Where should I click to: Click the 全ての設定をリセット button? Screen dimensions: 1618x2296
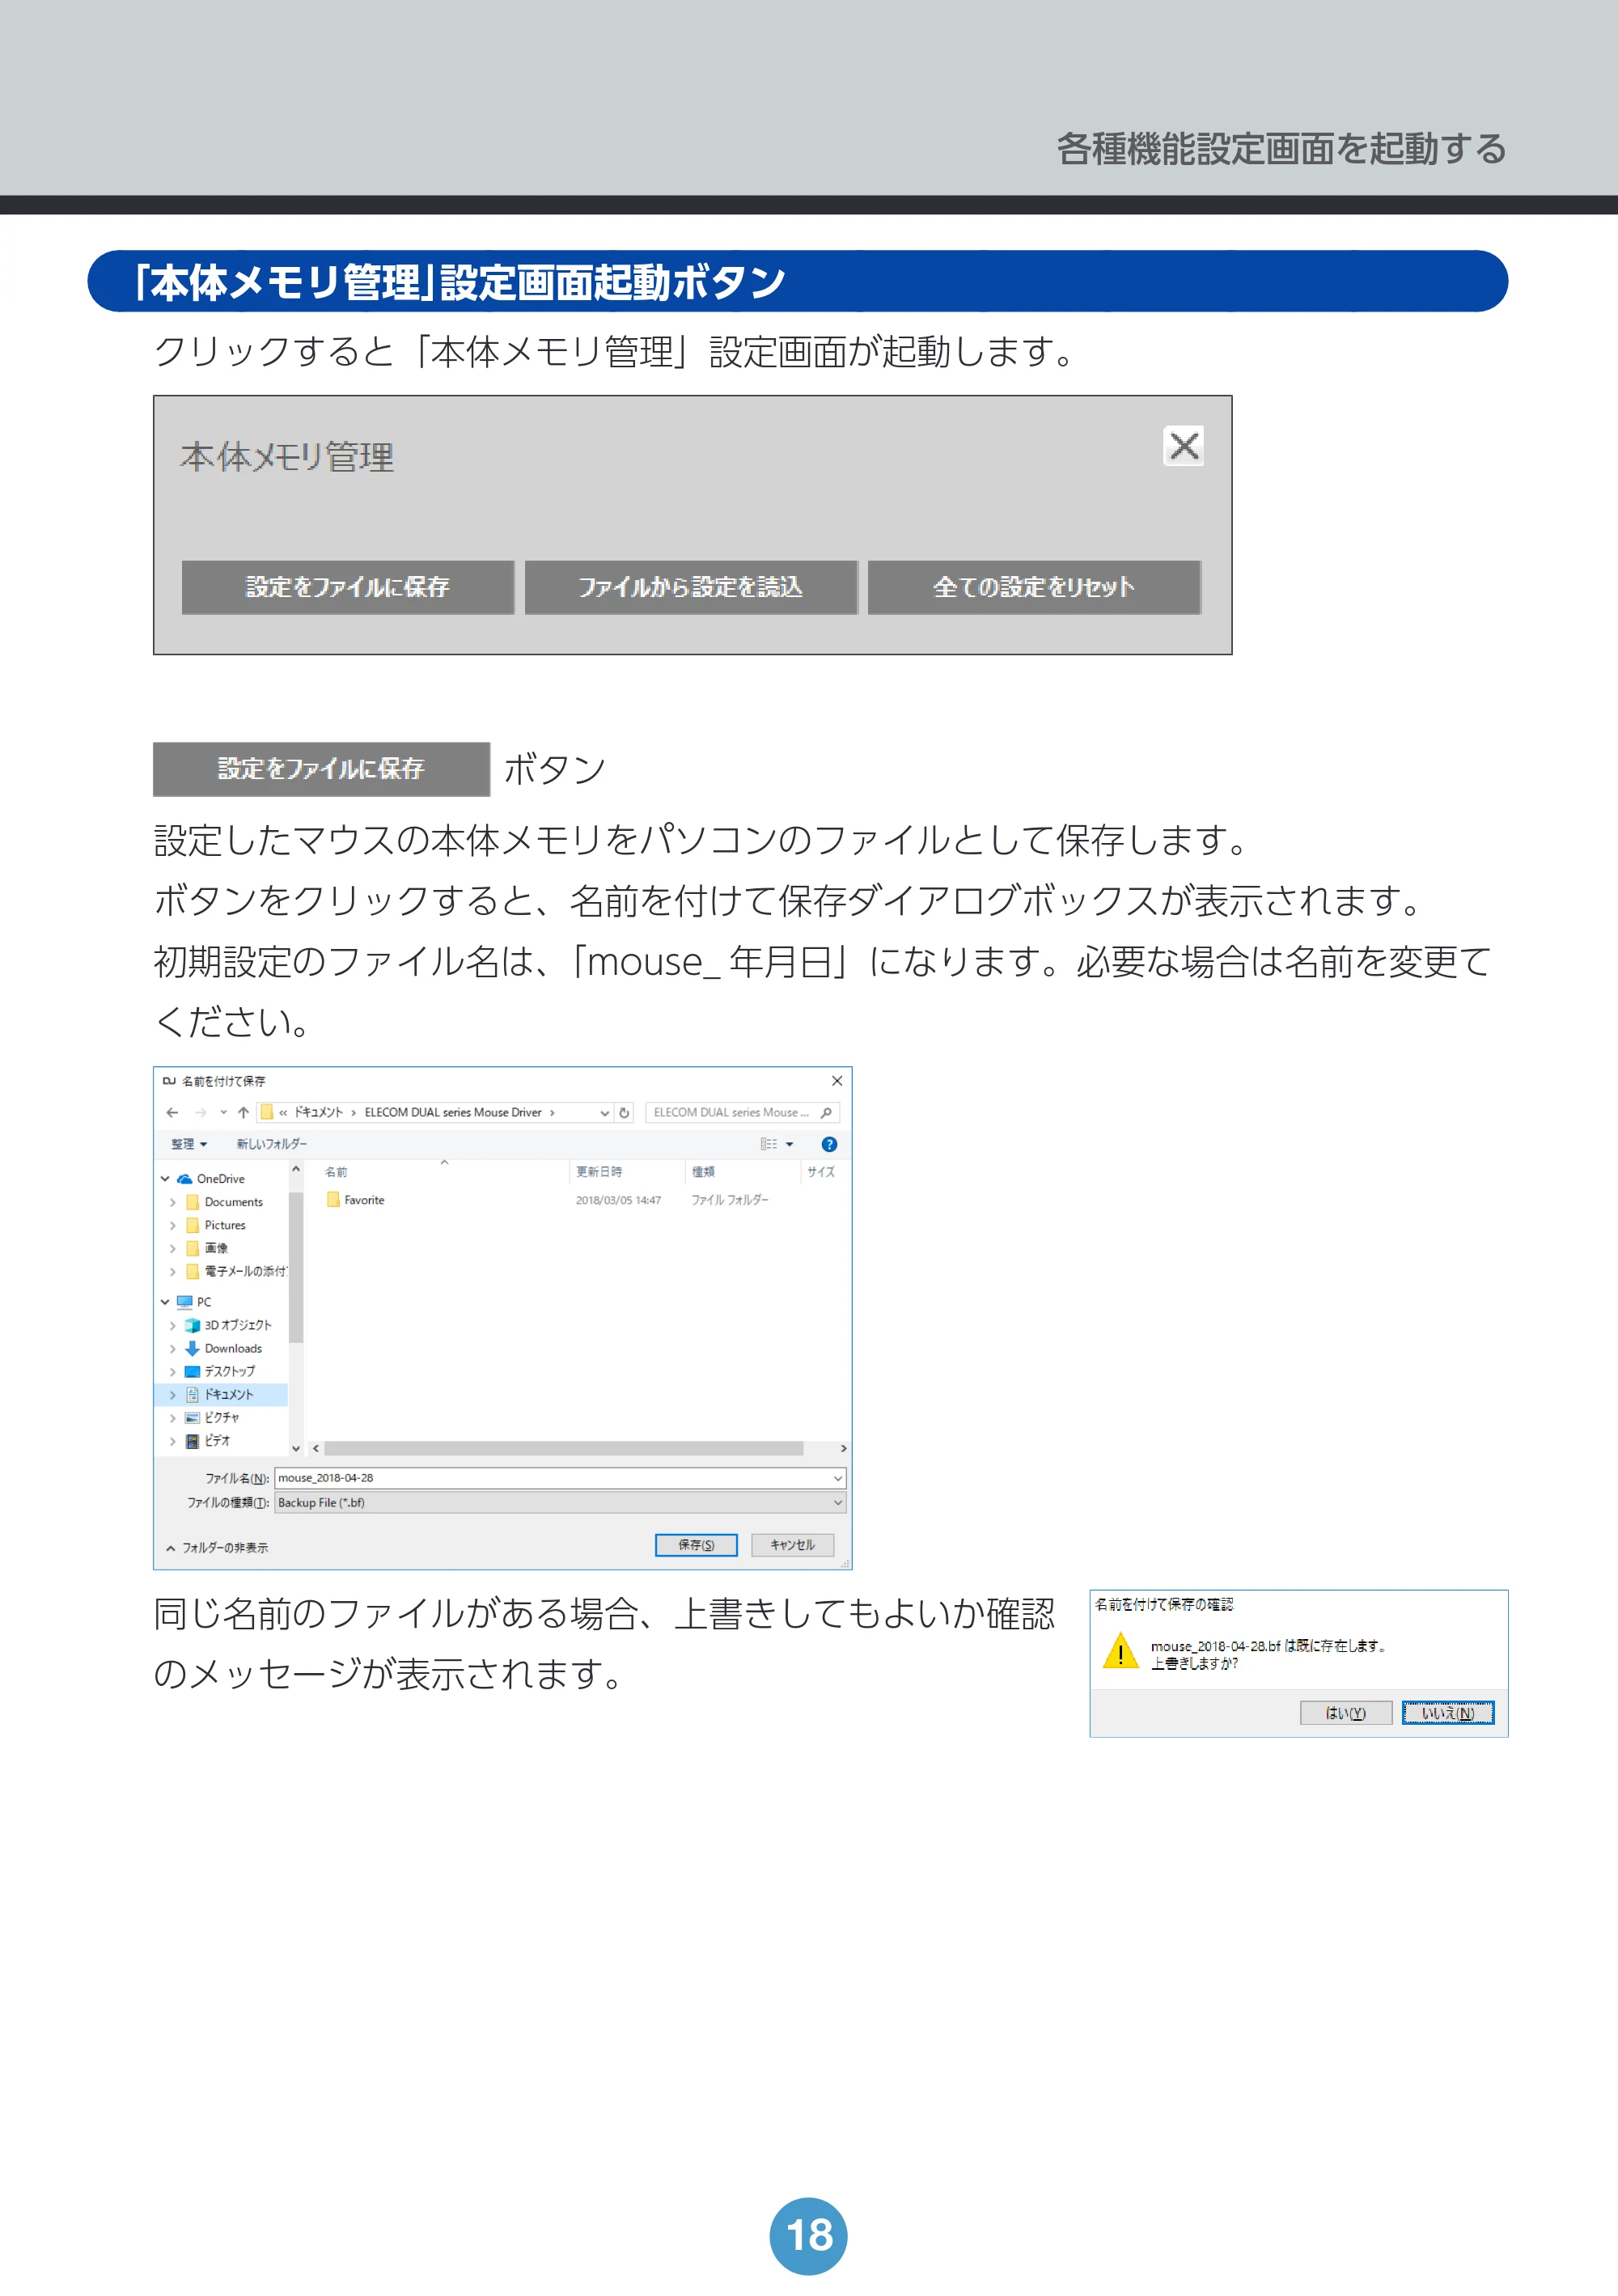[1033, 587]
